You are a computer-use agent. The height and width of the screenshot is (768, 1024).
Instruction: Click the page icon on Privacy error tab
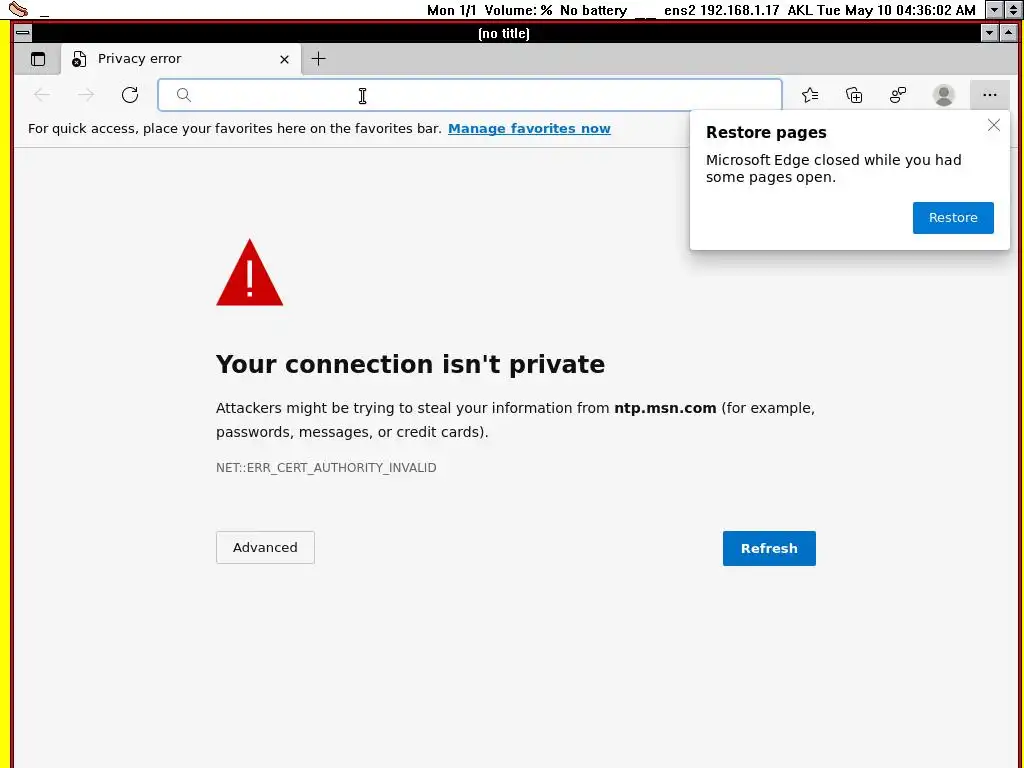tap(78, 59)
